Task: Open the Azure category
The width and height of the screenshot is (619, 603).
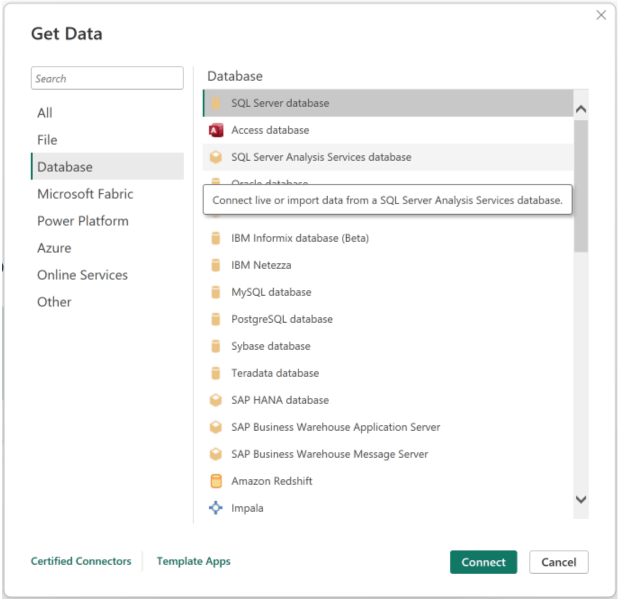Action: click(54, 248)
